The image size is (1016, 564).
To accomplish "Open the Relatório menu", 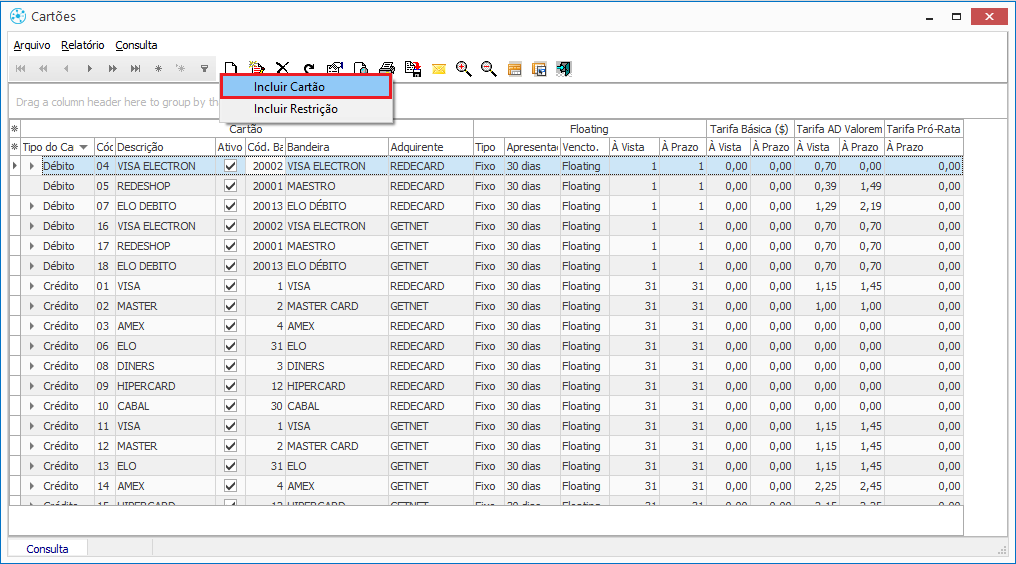I will 82,45.
